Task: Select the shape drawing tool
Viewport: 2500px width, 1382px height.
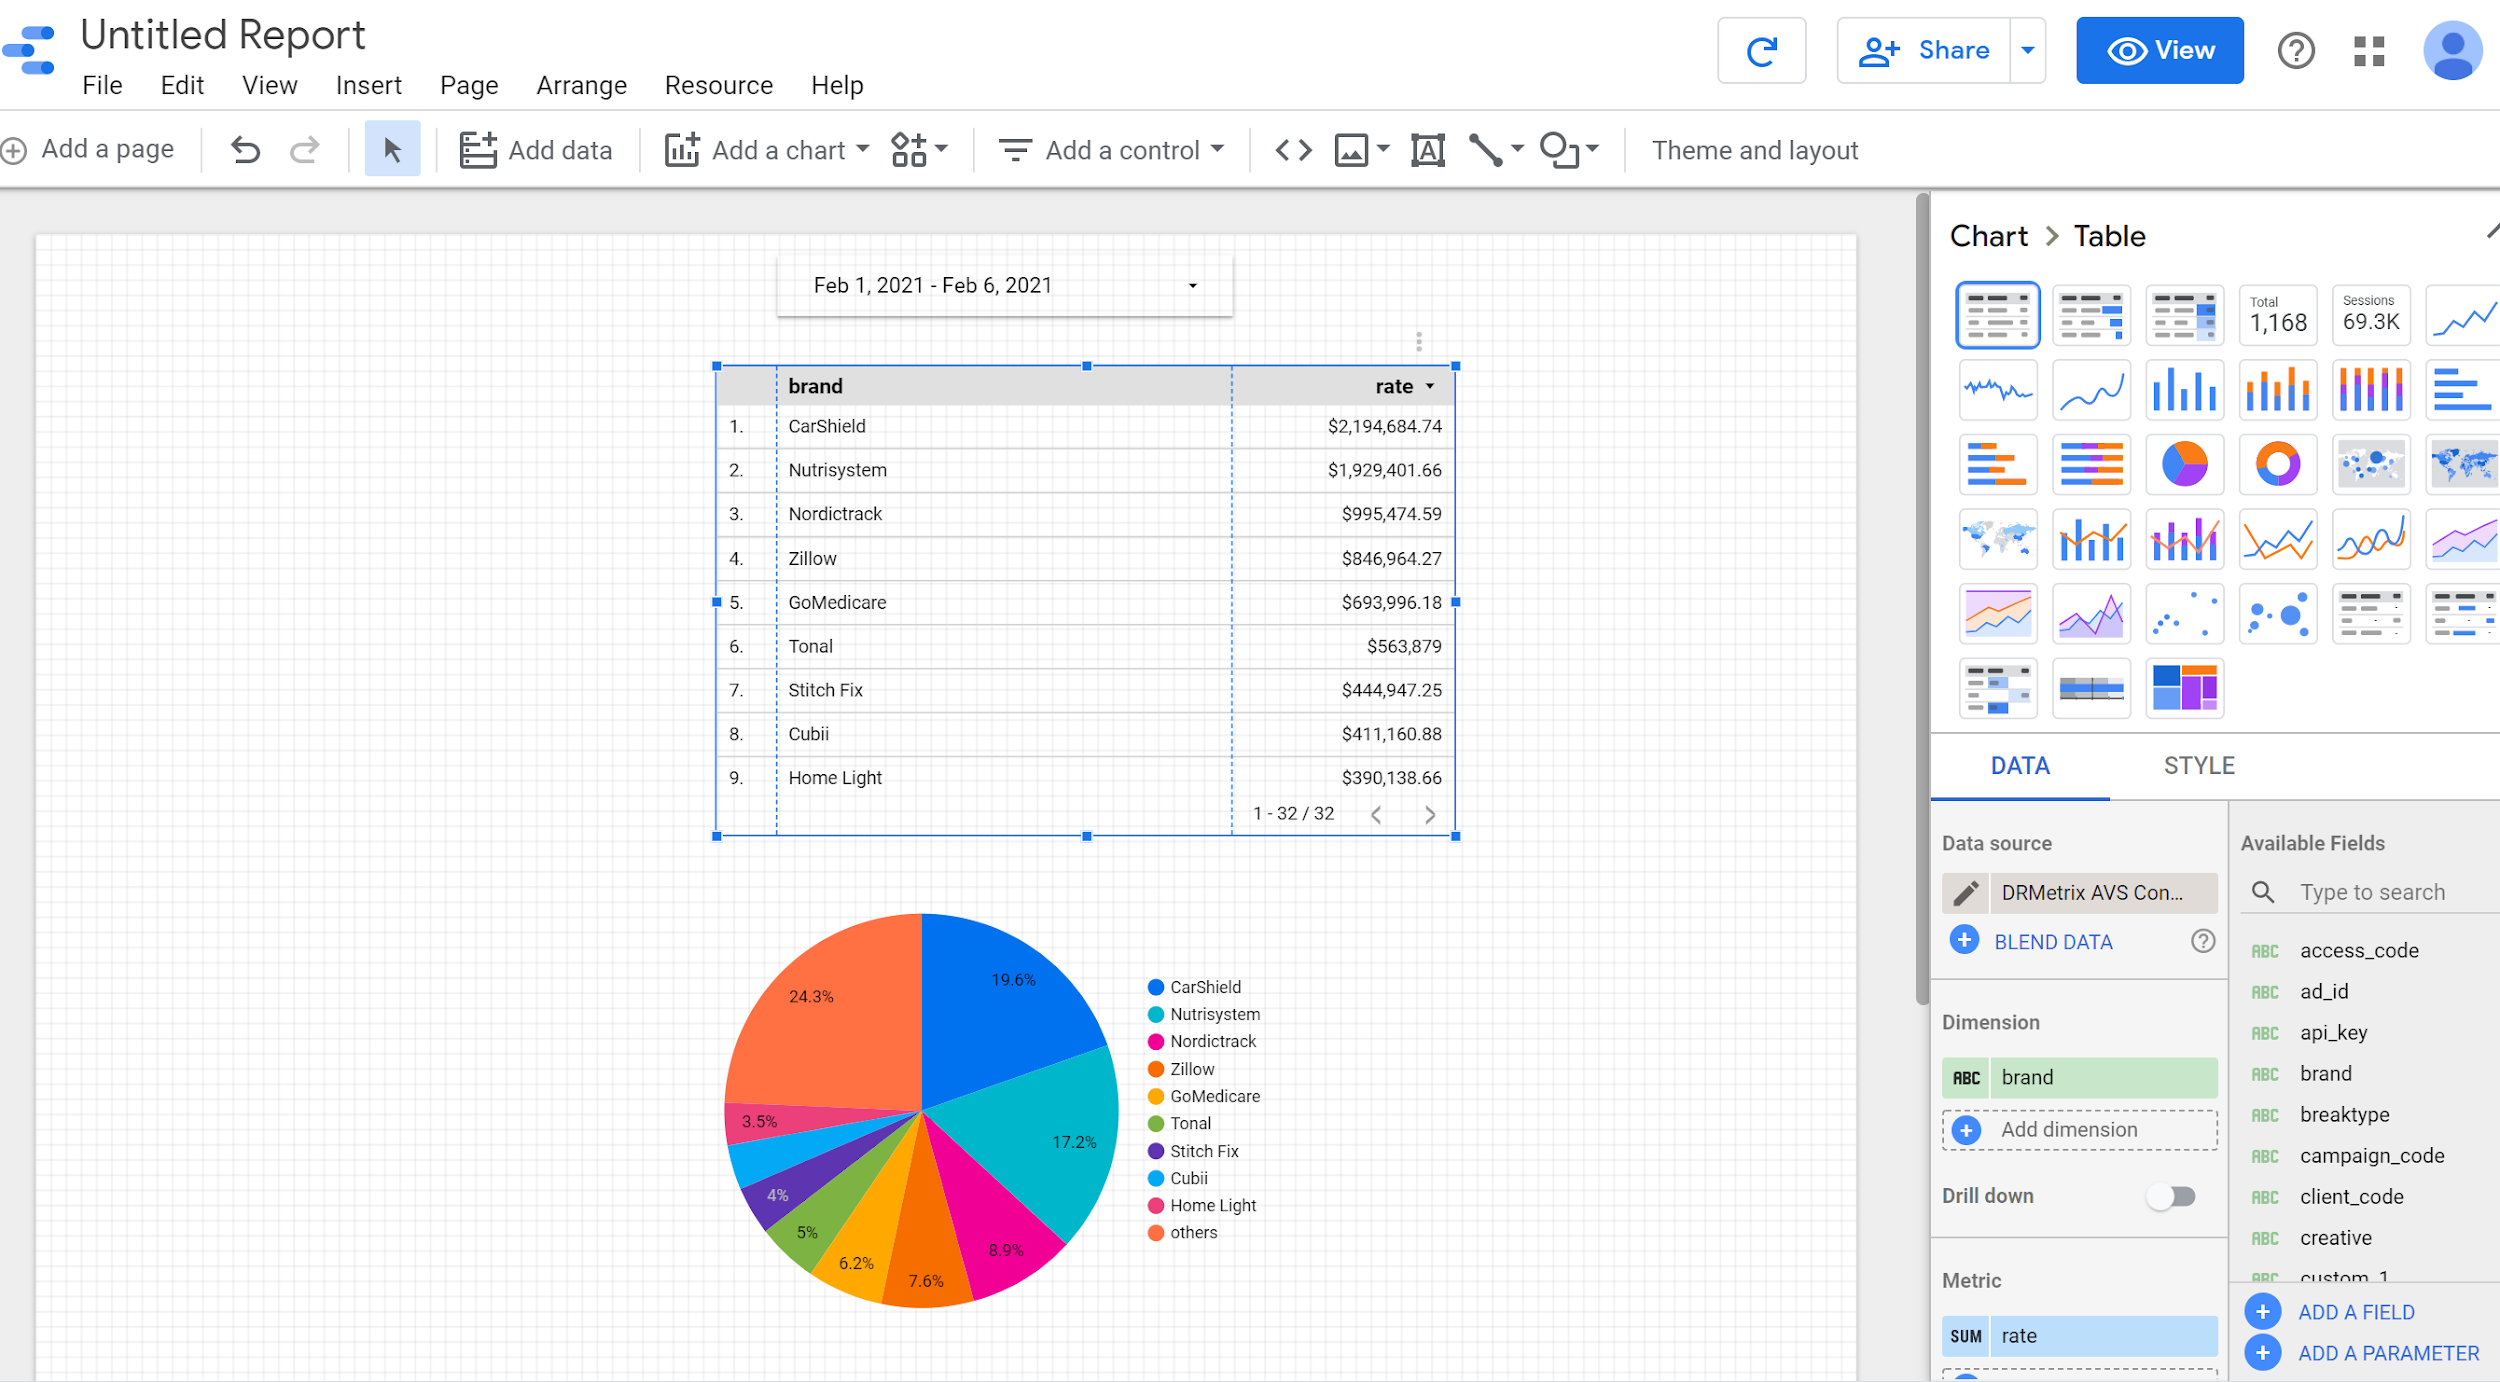Action: pyautogui.click(x=1559, y=150)
